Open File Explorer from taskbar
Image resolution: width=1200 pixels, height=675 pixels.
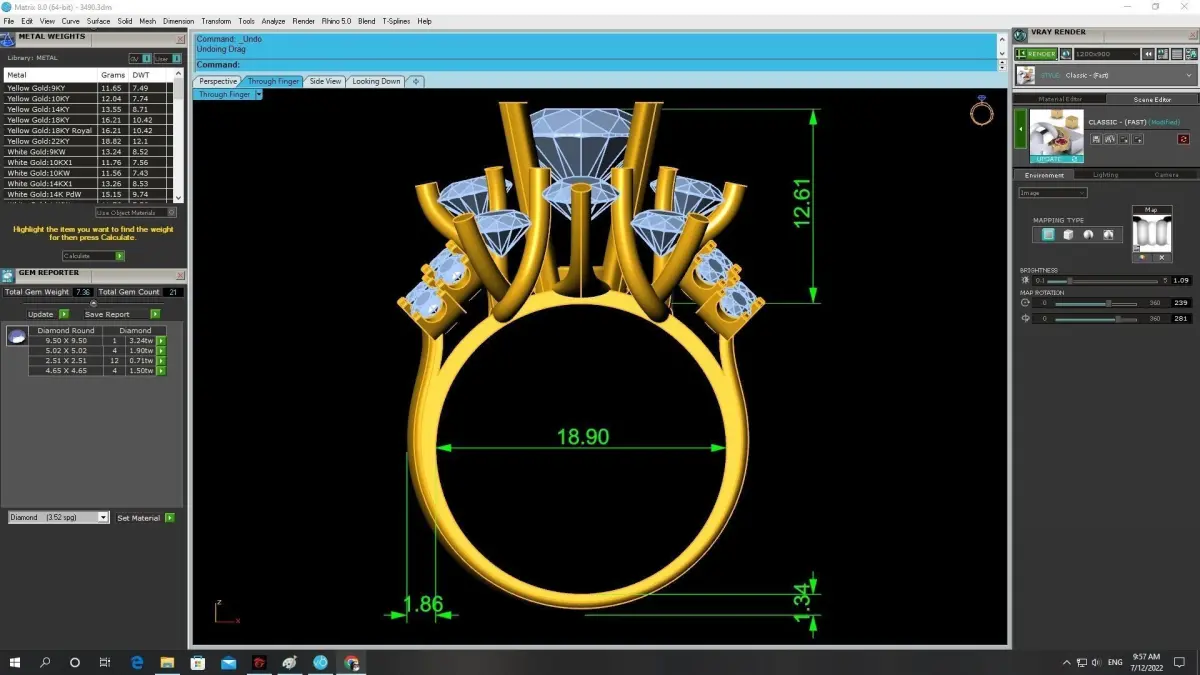(x=167, y=662)
